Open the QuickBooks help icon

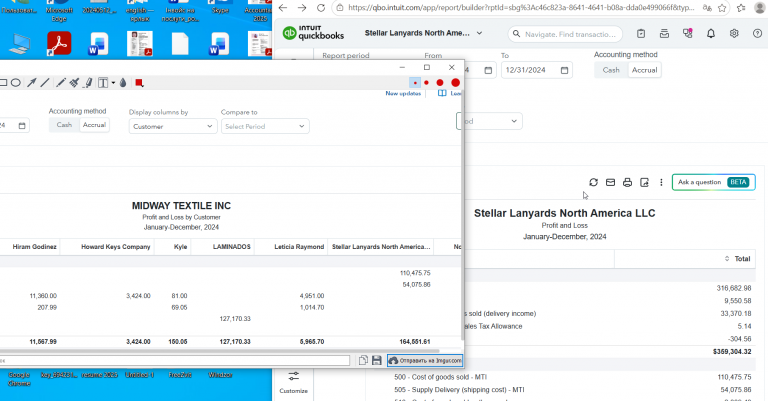click(x=757, y=33)
